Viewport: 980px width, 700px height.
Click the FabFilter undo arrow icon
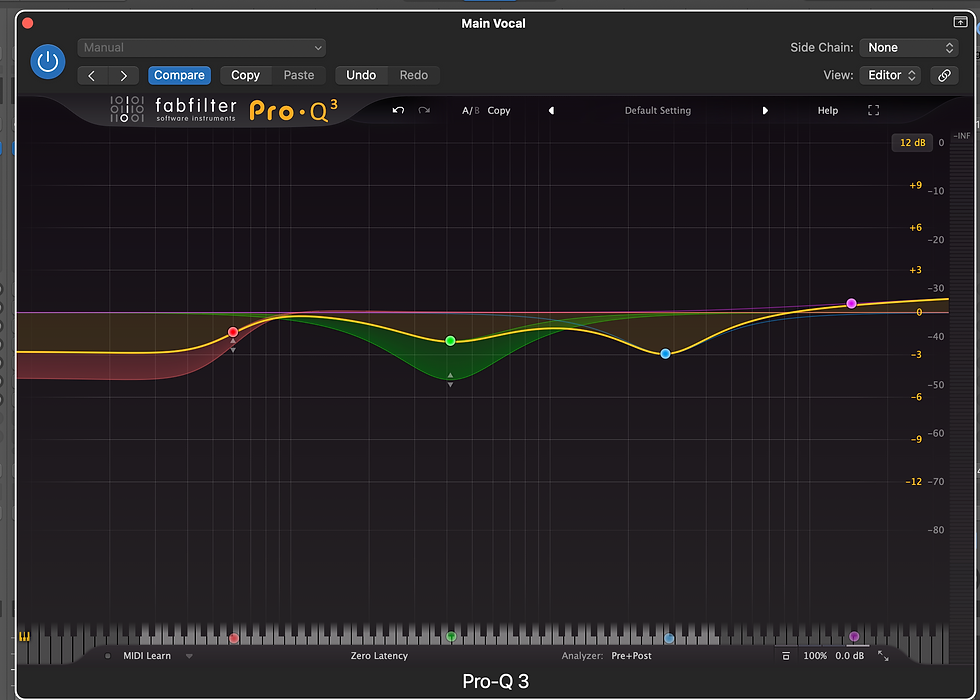click(398, 110)
